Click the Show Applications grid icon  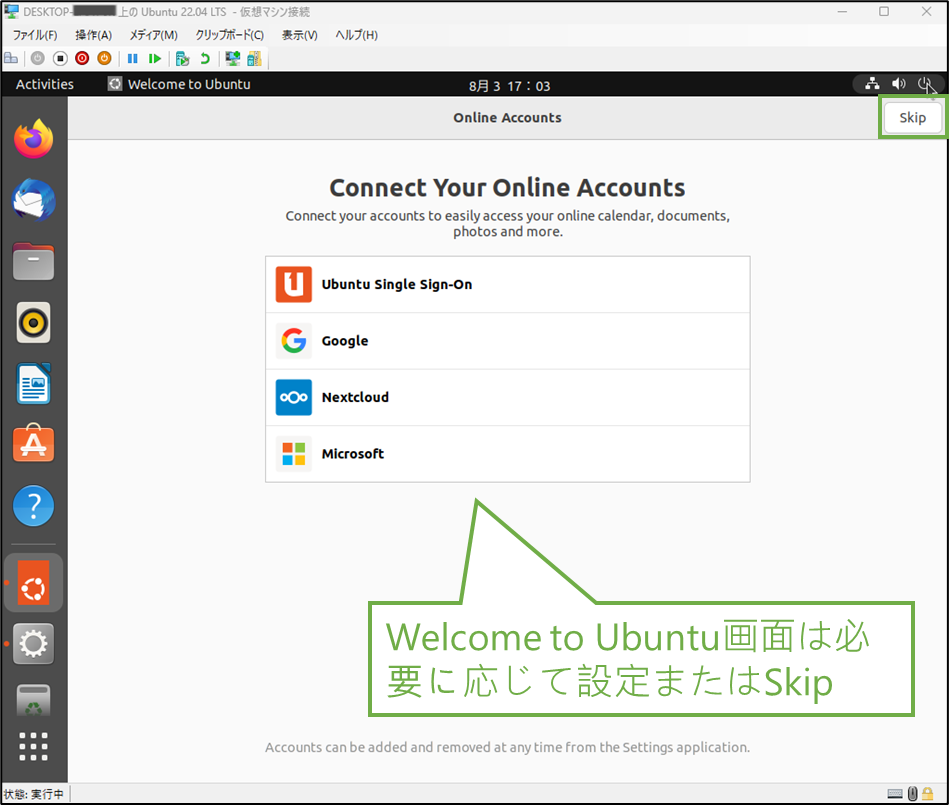(33, 745)
